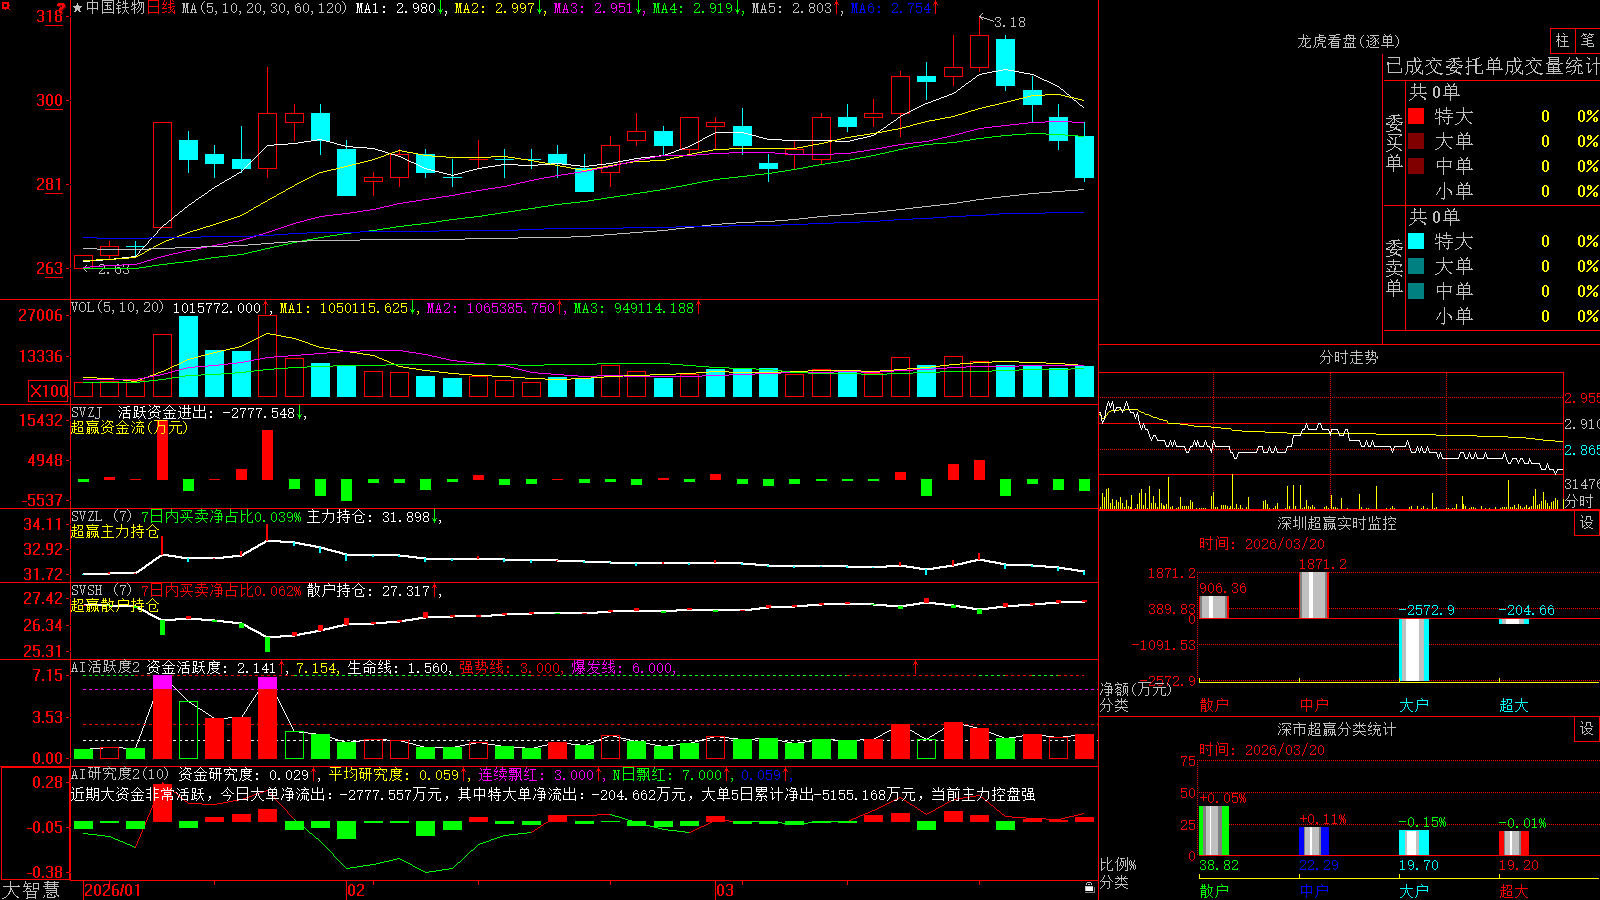Screen dimensions: 1600x900
Task: Click the 超赢主力持仓 label
Action: pyautogui.click(x=115, y=531)
